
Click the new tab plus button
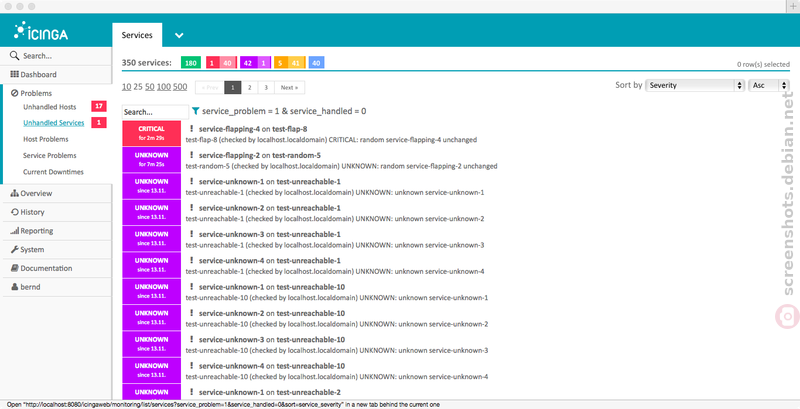click(793, 6)
